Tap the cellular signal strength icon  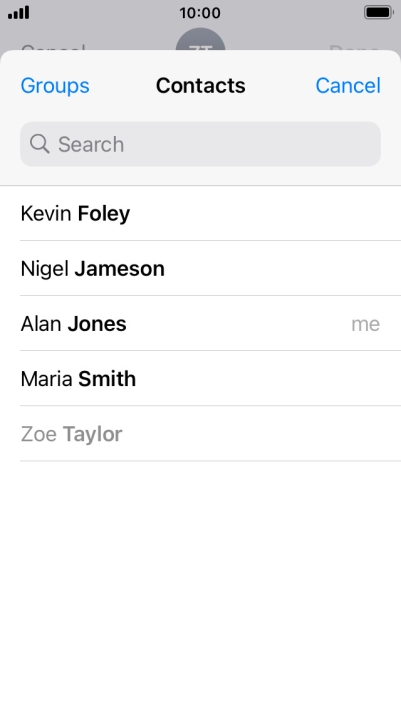19,13
